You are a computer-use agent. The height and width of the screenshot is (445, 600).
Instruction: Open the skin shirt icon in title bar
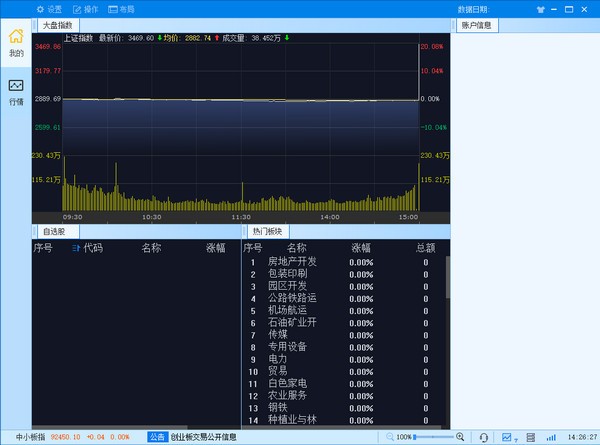[541, 8]
